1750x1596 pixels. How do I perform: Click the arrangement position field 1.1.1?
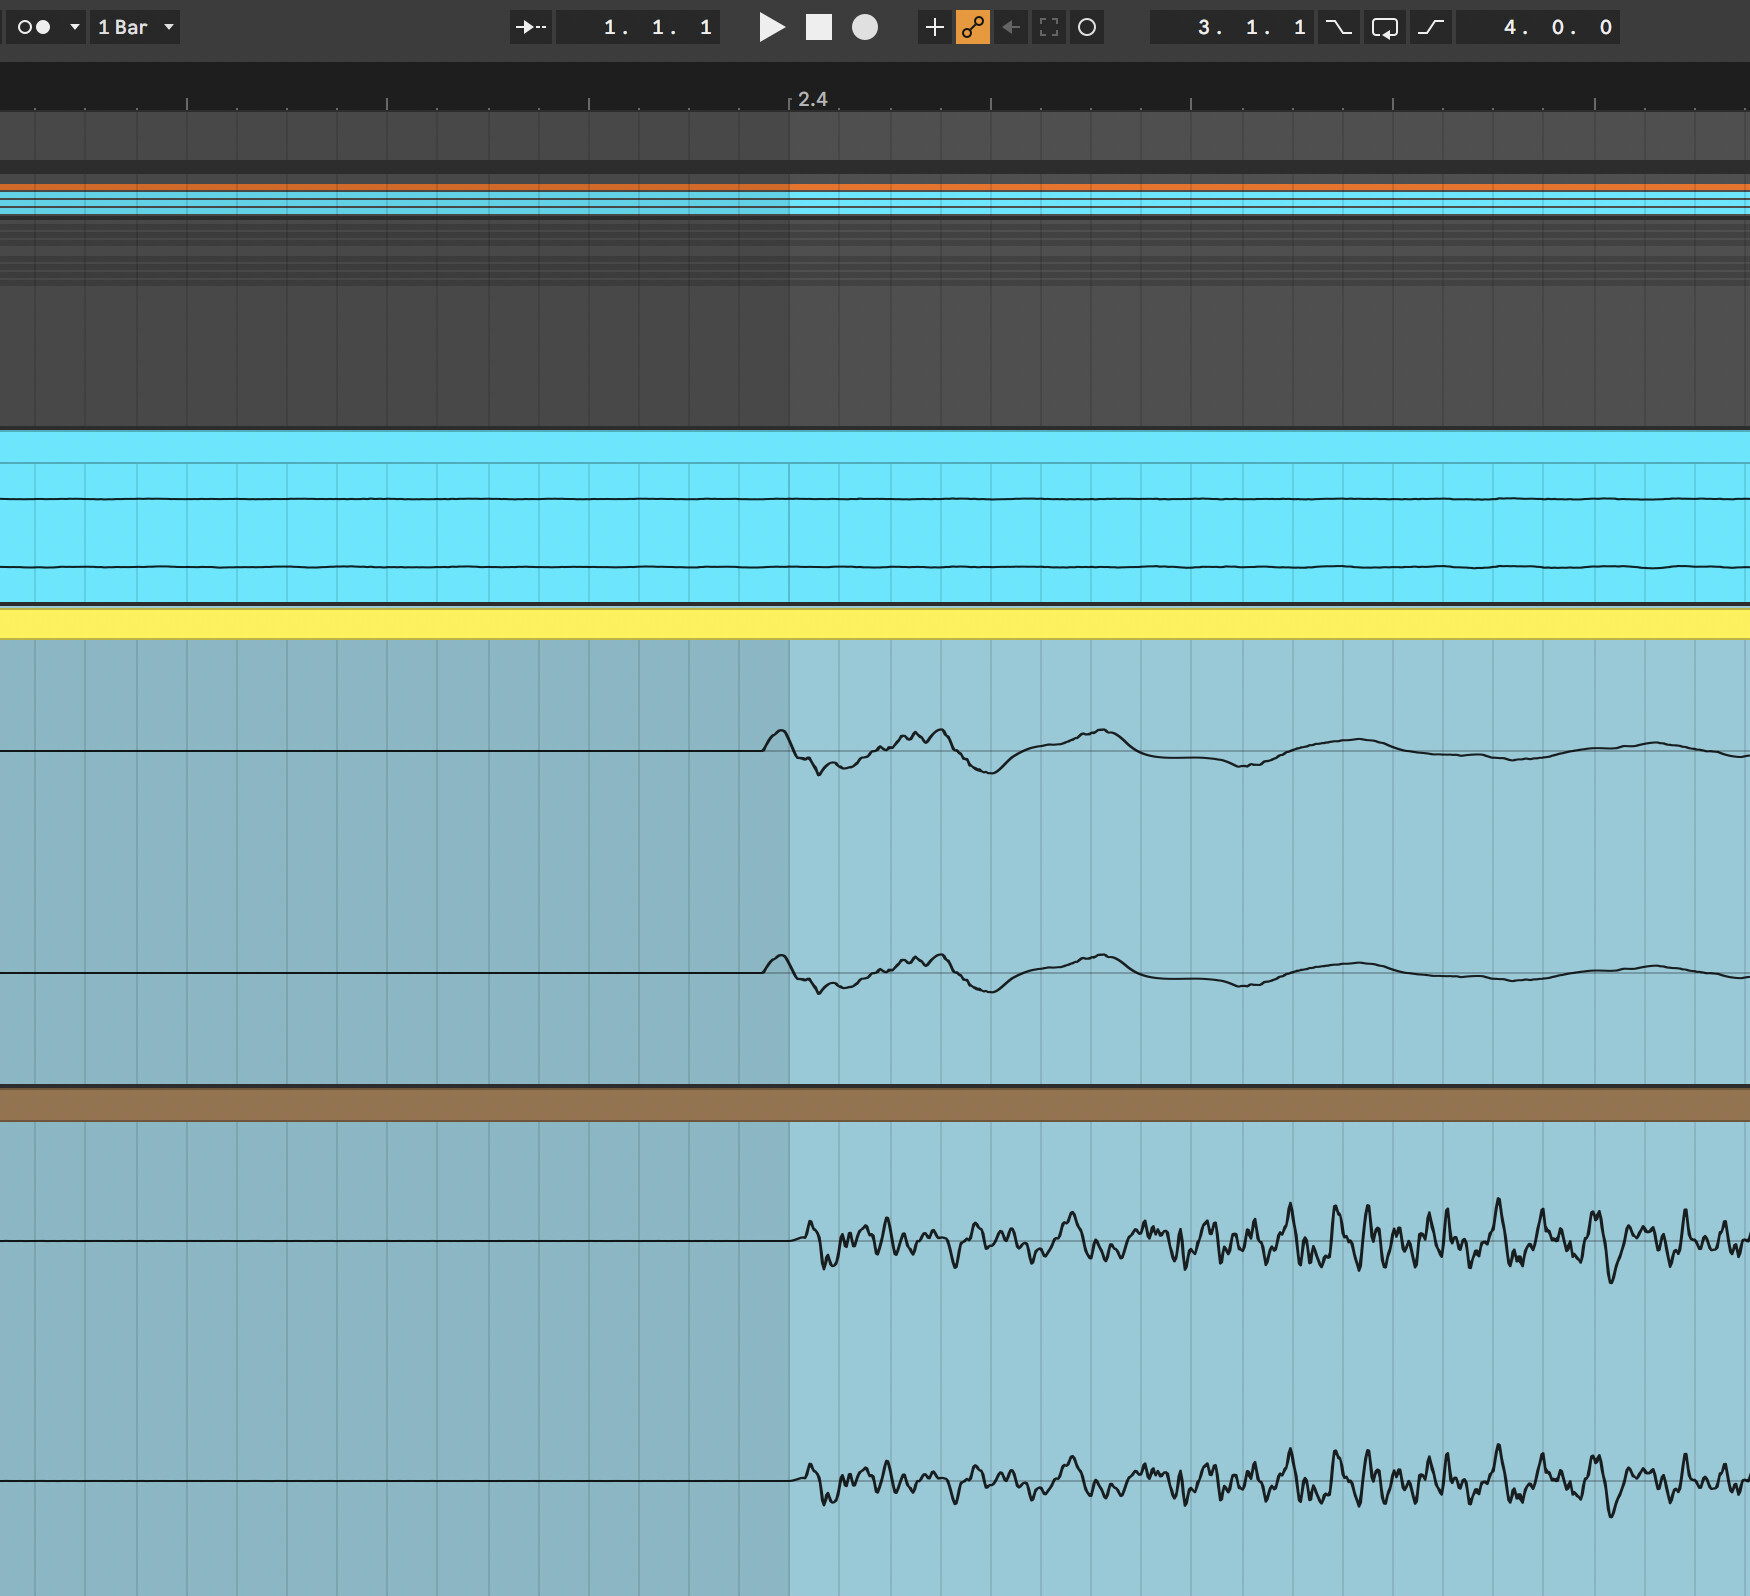[656, 27]
